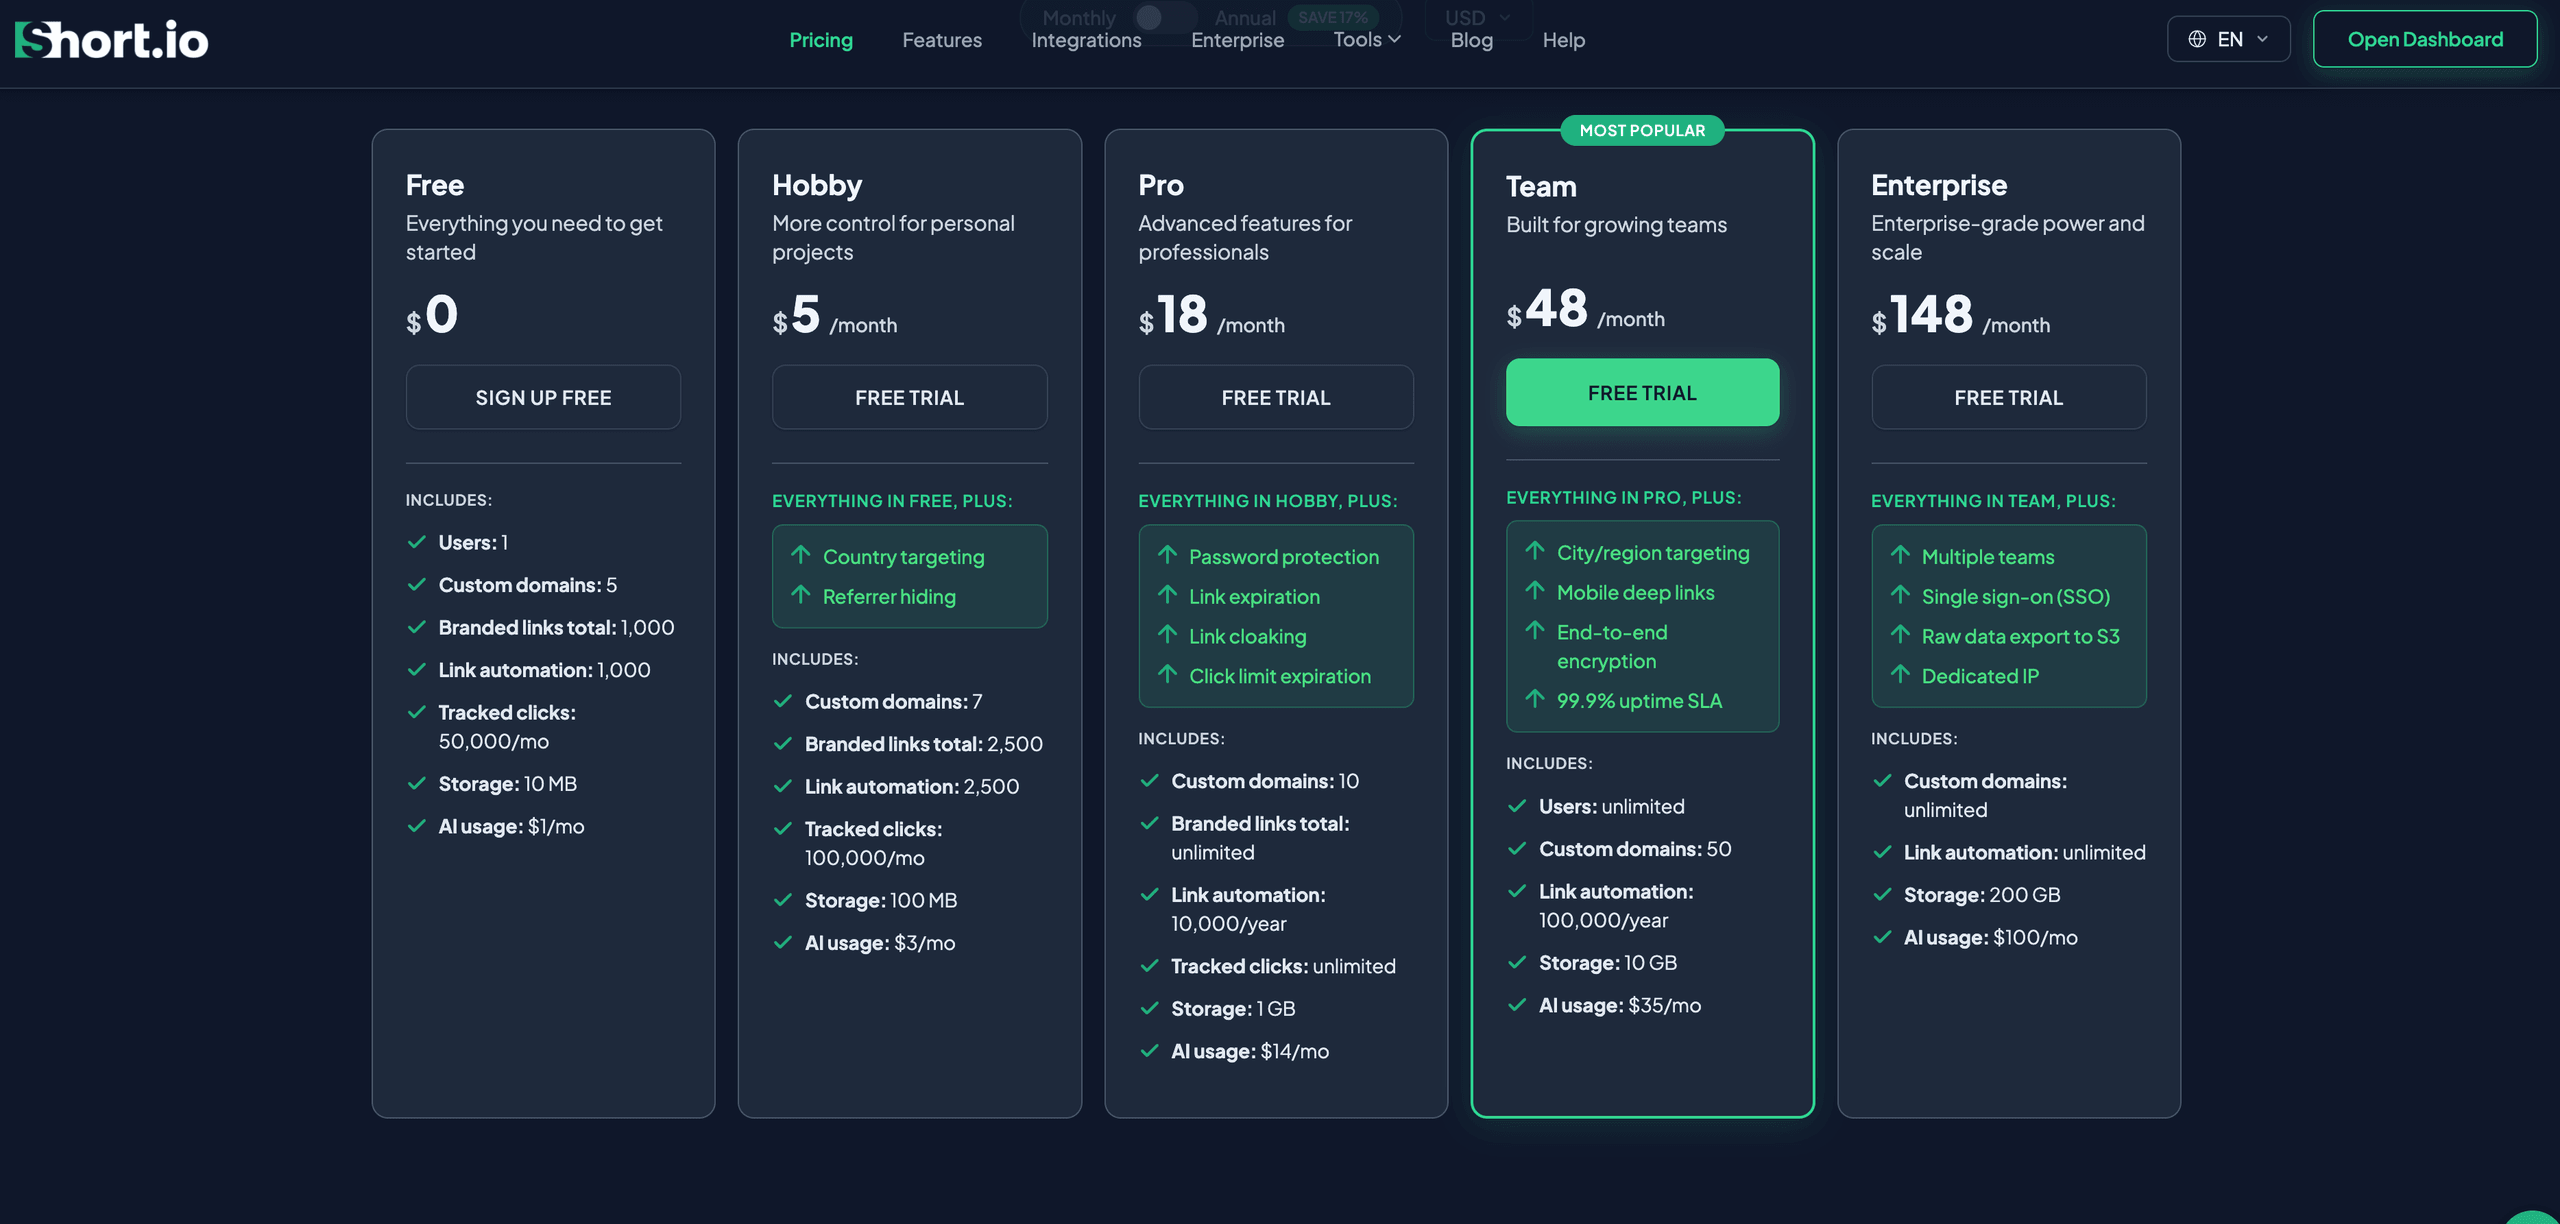Start the Team plan FREE TRIAL

pyautogui.click(x=1642, y=392)
